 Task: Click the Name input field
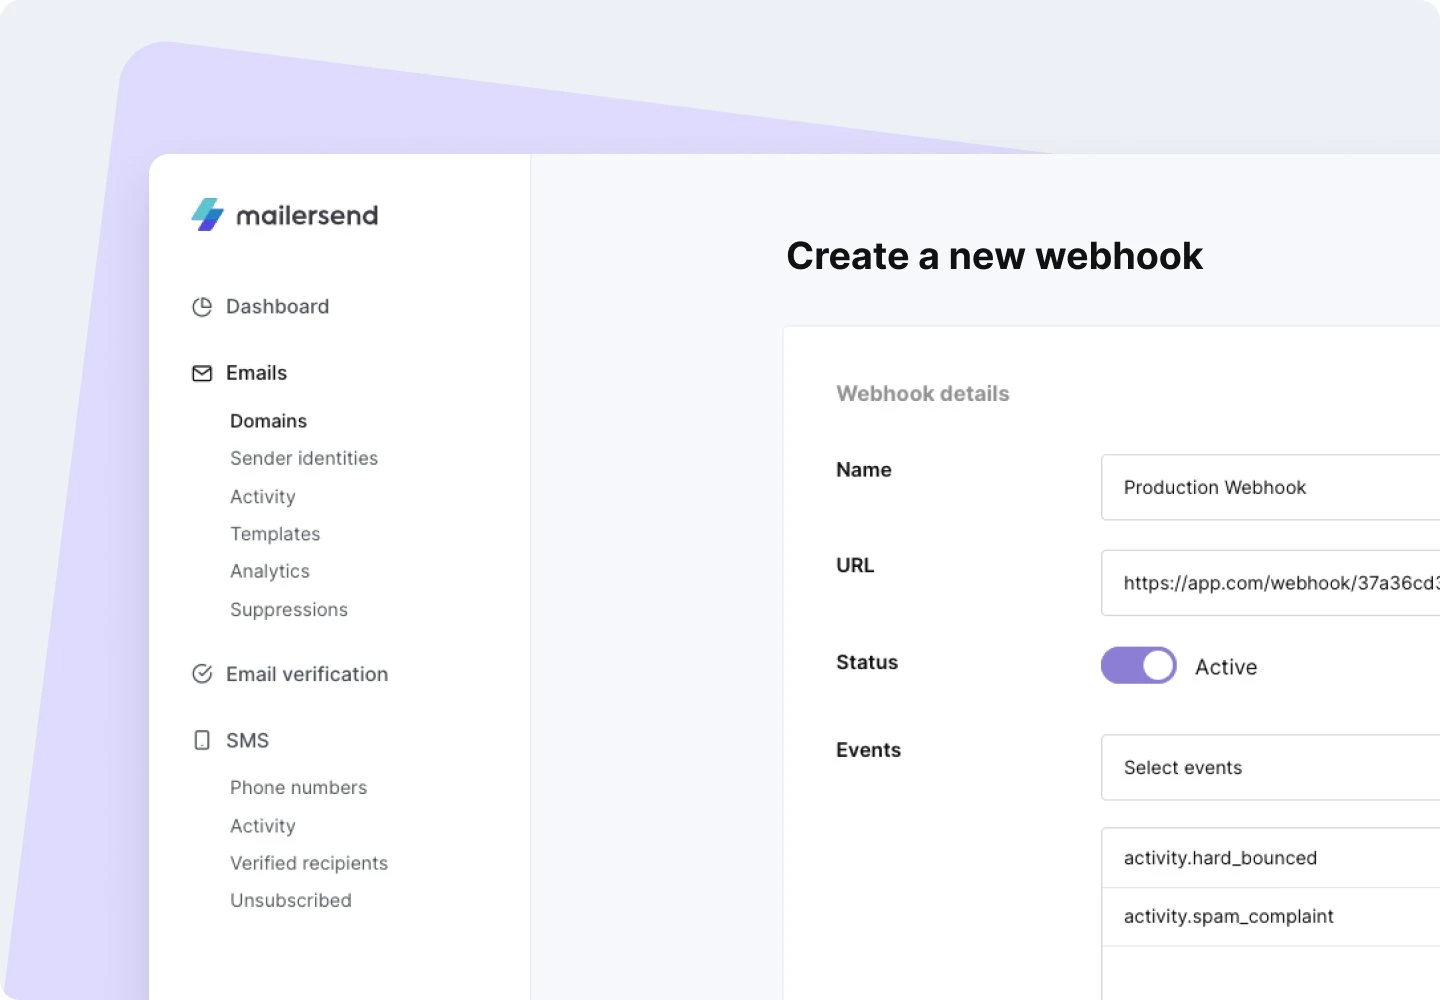tap(1270, 487)
